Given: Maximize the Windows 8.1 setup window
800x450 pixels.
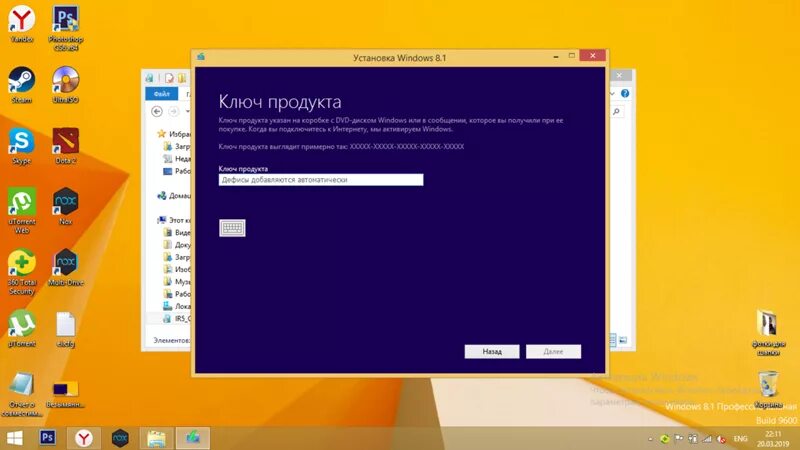Looking at the screenshot, I should click(571, 56).
